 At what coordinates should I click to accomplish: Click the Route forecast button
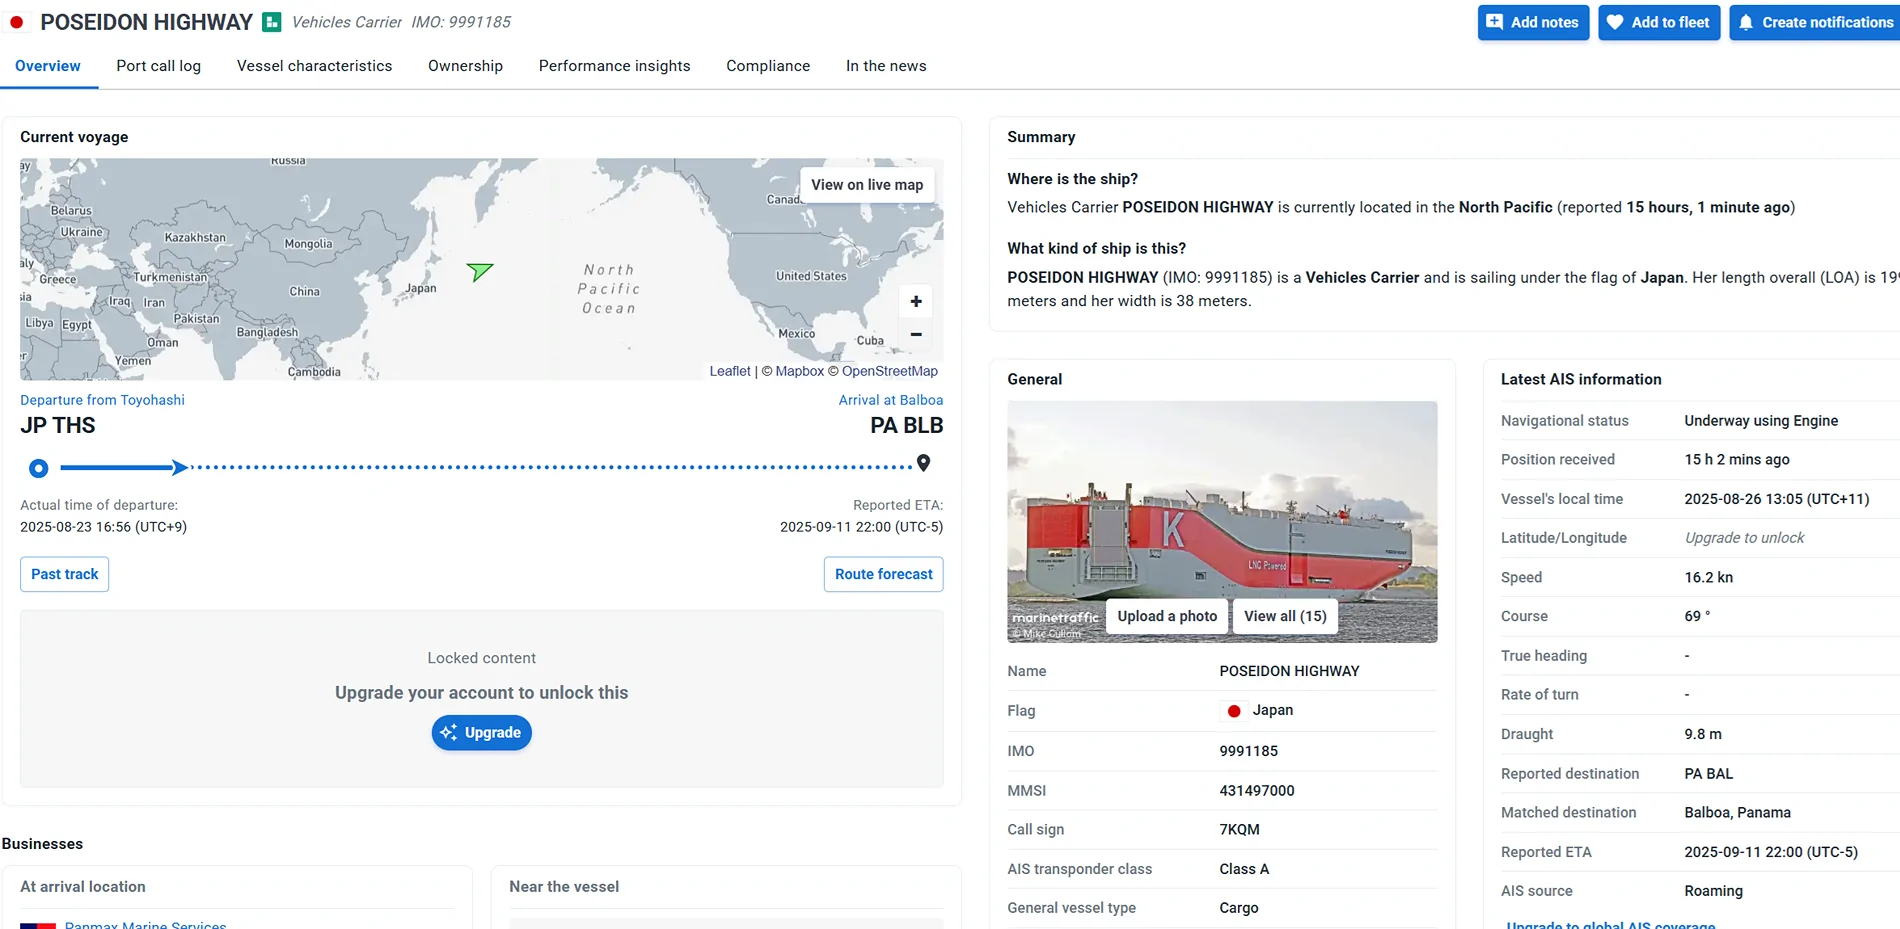[x=883, y=574]
